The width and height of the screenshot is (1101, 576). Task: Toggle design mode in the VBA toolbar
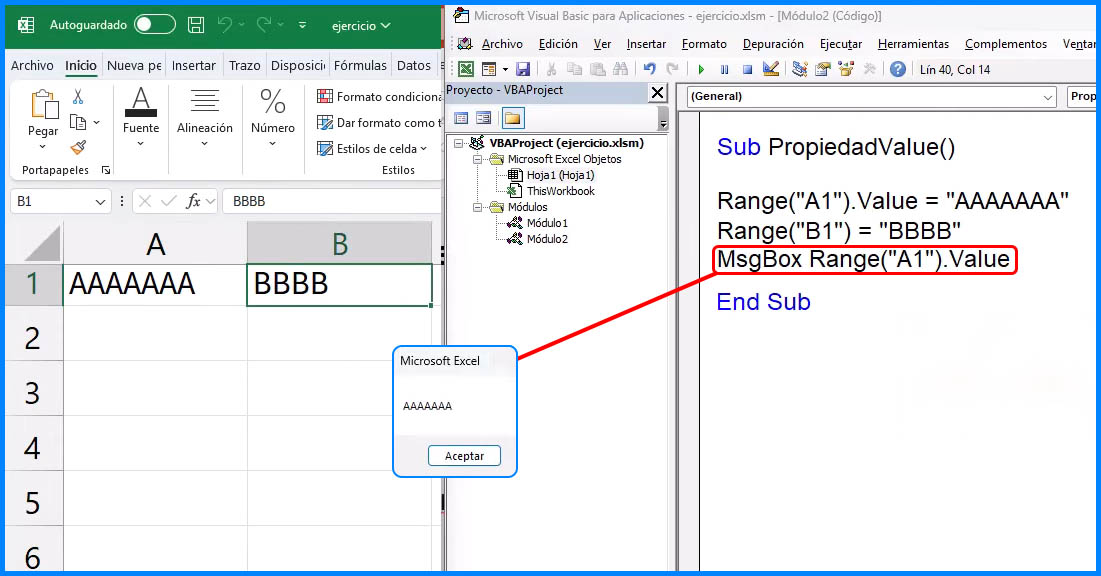click(770, 68)
